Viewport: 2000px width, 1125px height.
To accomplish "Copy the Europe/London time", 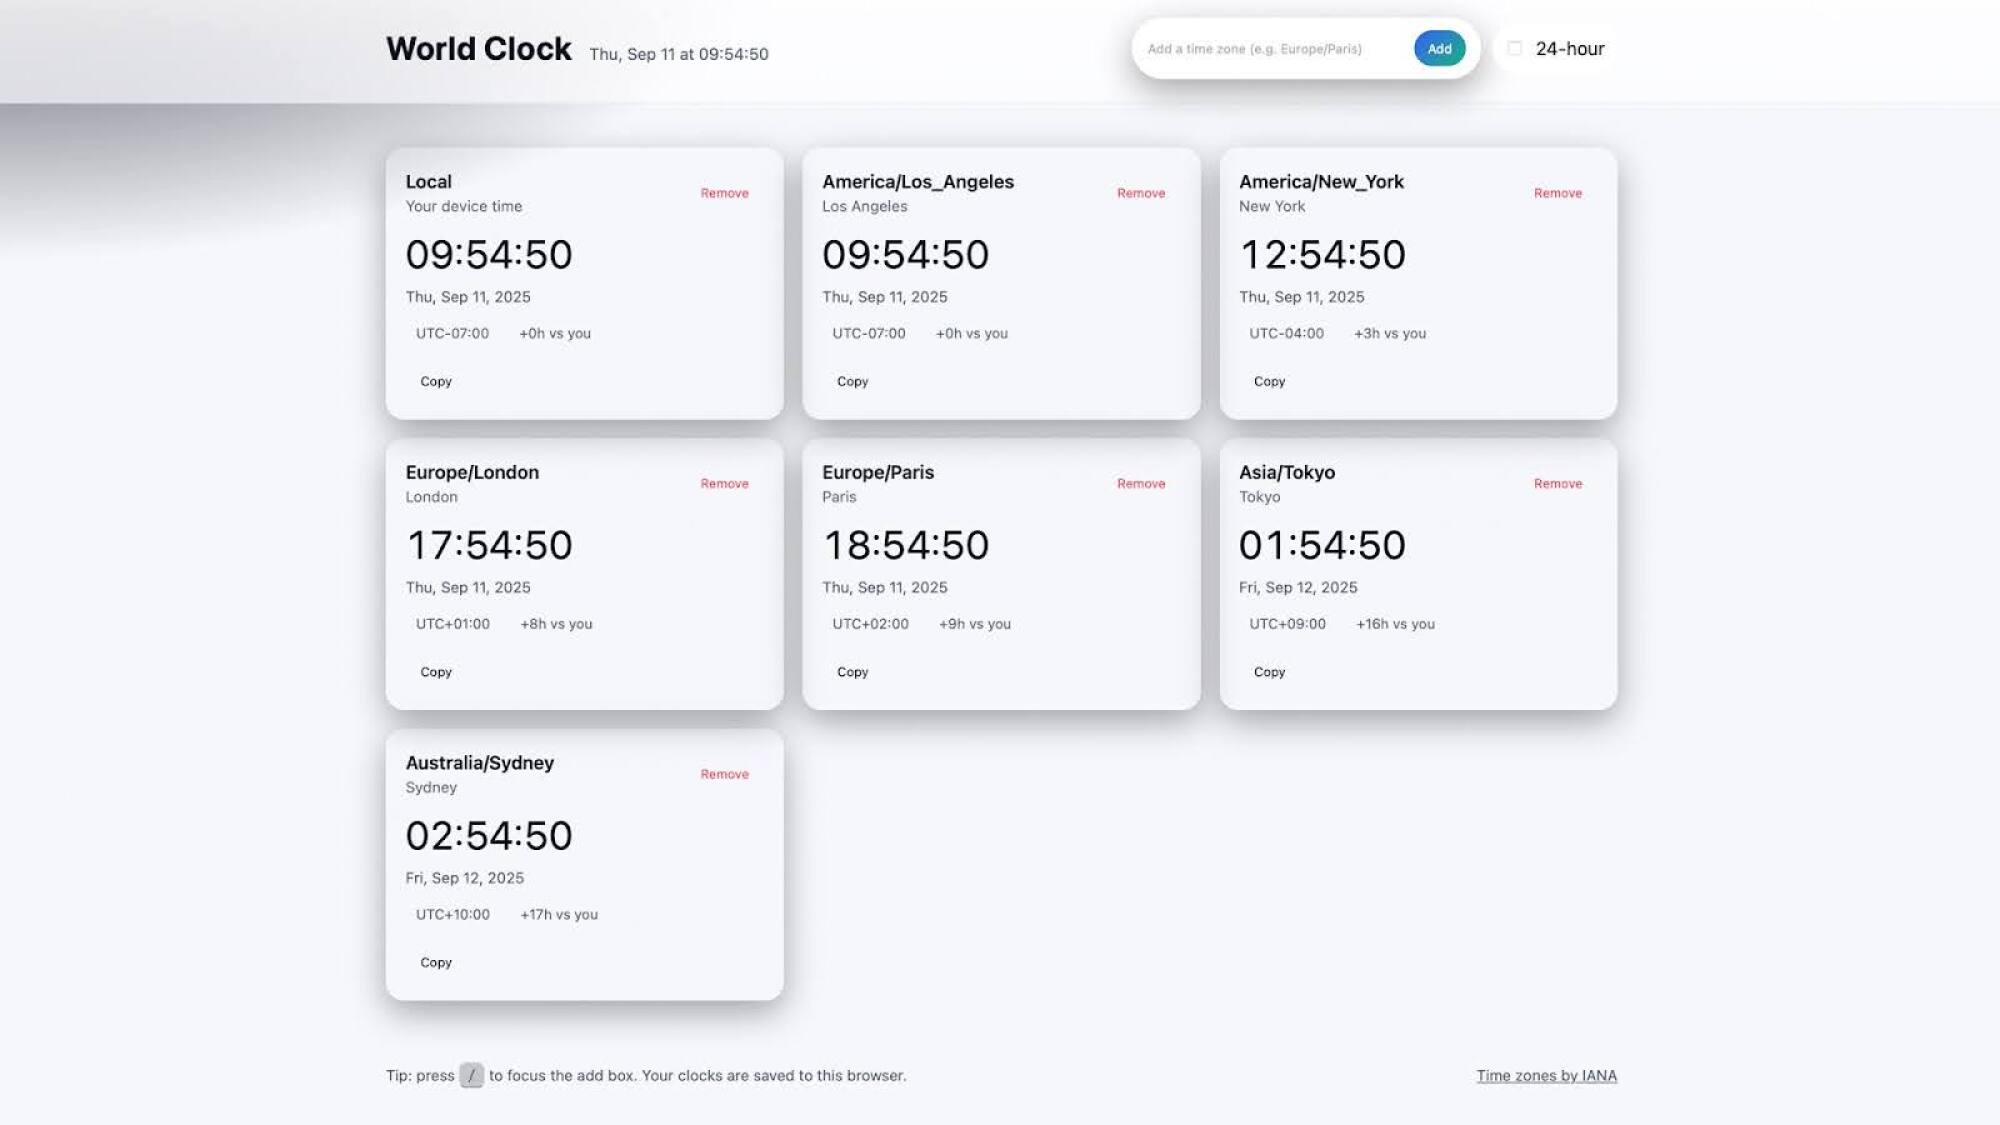I will pos(435,672).
